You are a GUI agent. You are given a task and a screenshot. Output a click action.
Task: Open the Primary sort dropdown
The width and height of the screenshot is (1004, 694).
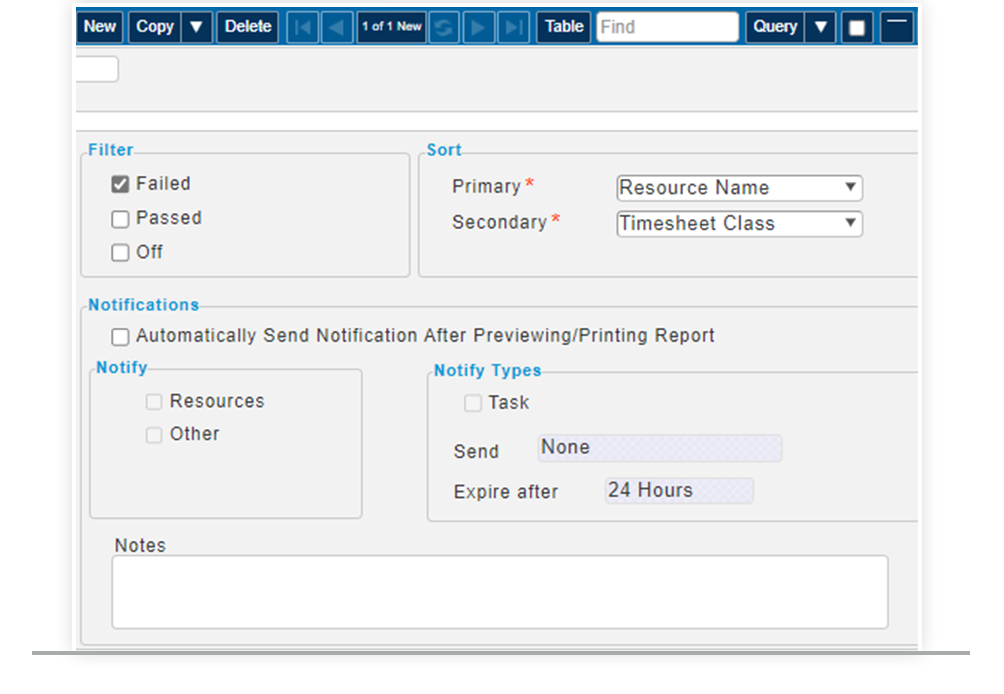[850, 188]
